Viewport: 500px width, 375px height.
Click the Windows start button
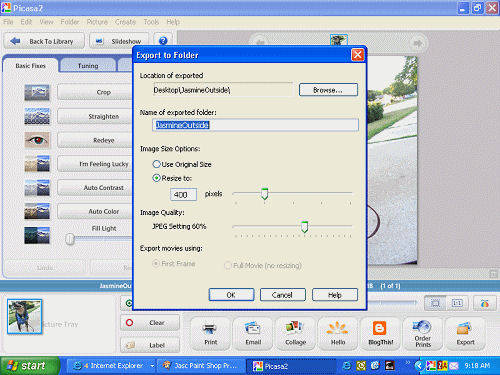tap(30, 366)
